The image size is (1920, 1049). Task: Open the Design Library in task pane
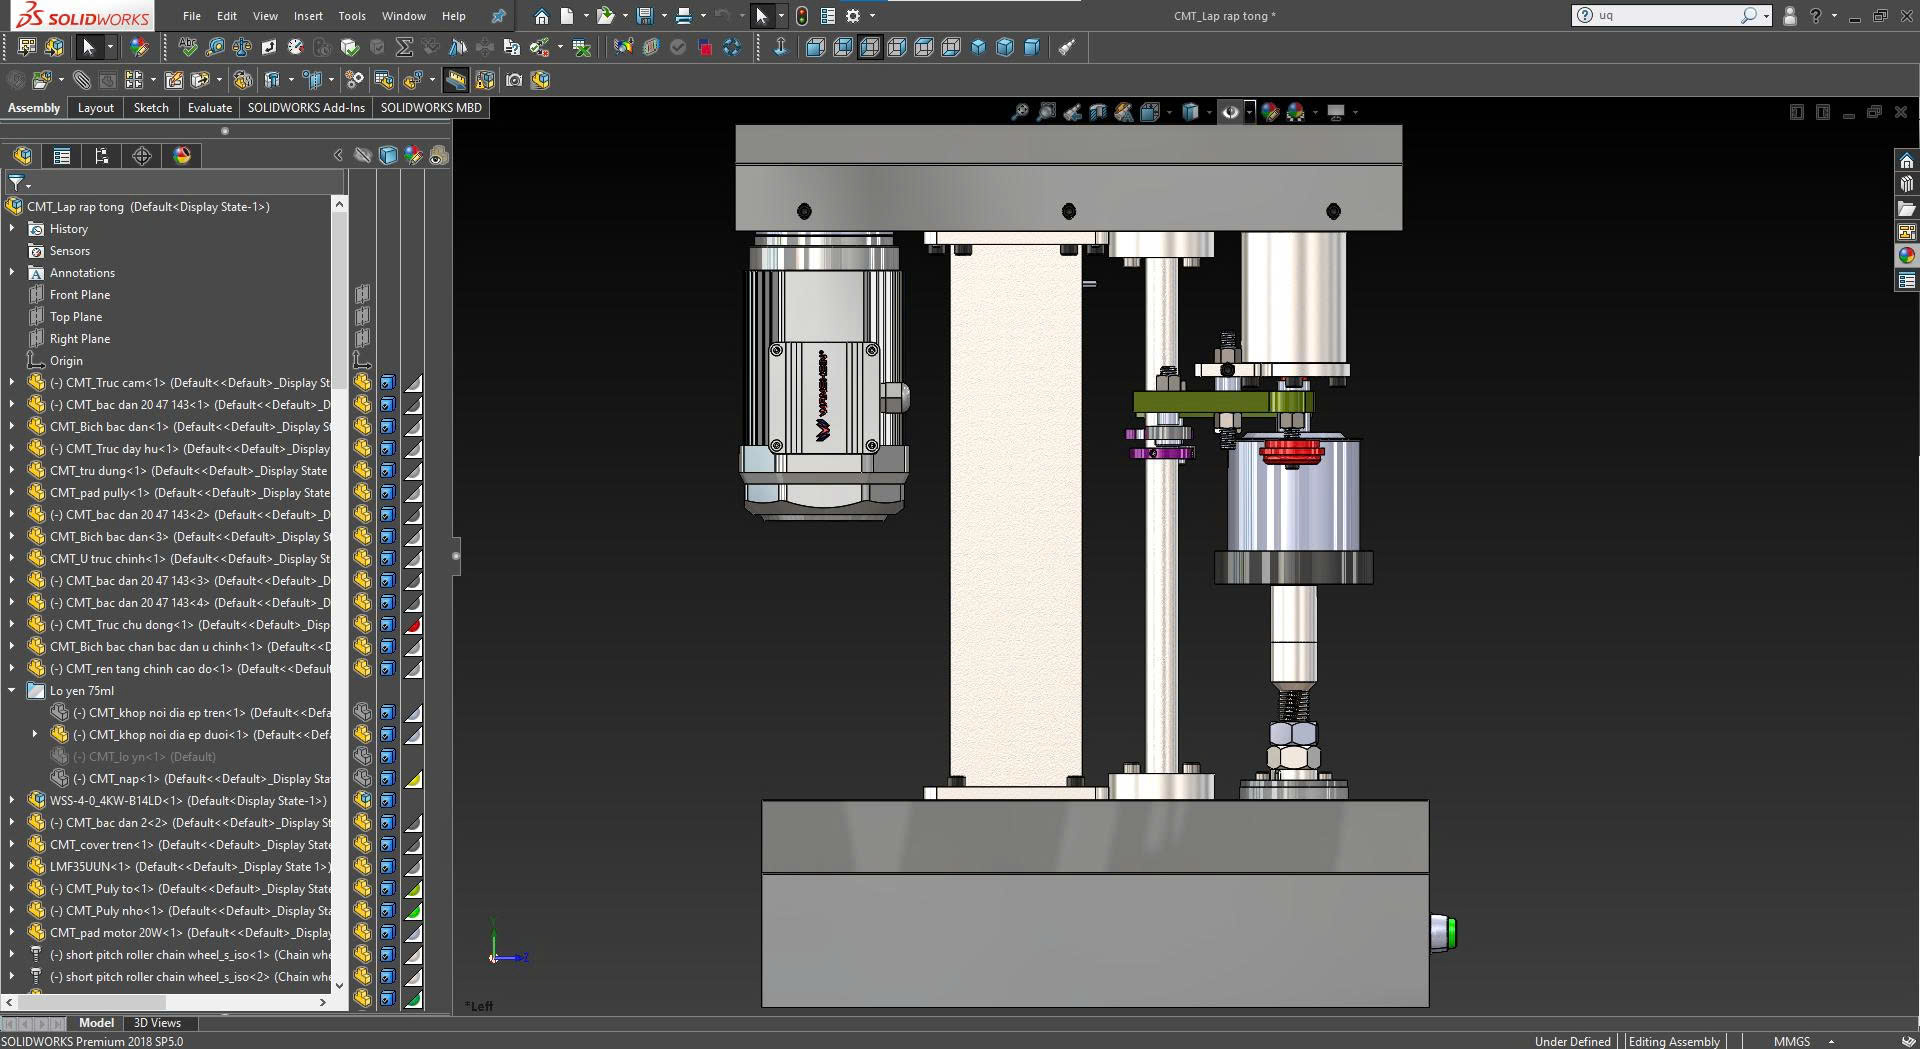pos(1907,184)
